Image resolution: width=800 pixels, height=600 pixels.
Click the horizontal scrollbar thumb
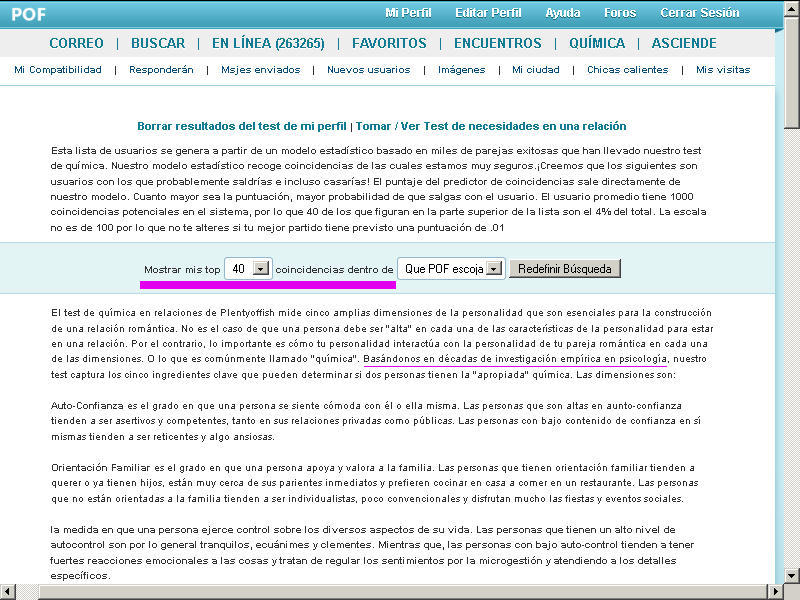click(x=403, y=592)
